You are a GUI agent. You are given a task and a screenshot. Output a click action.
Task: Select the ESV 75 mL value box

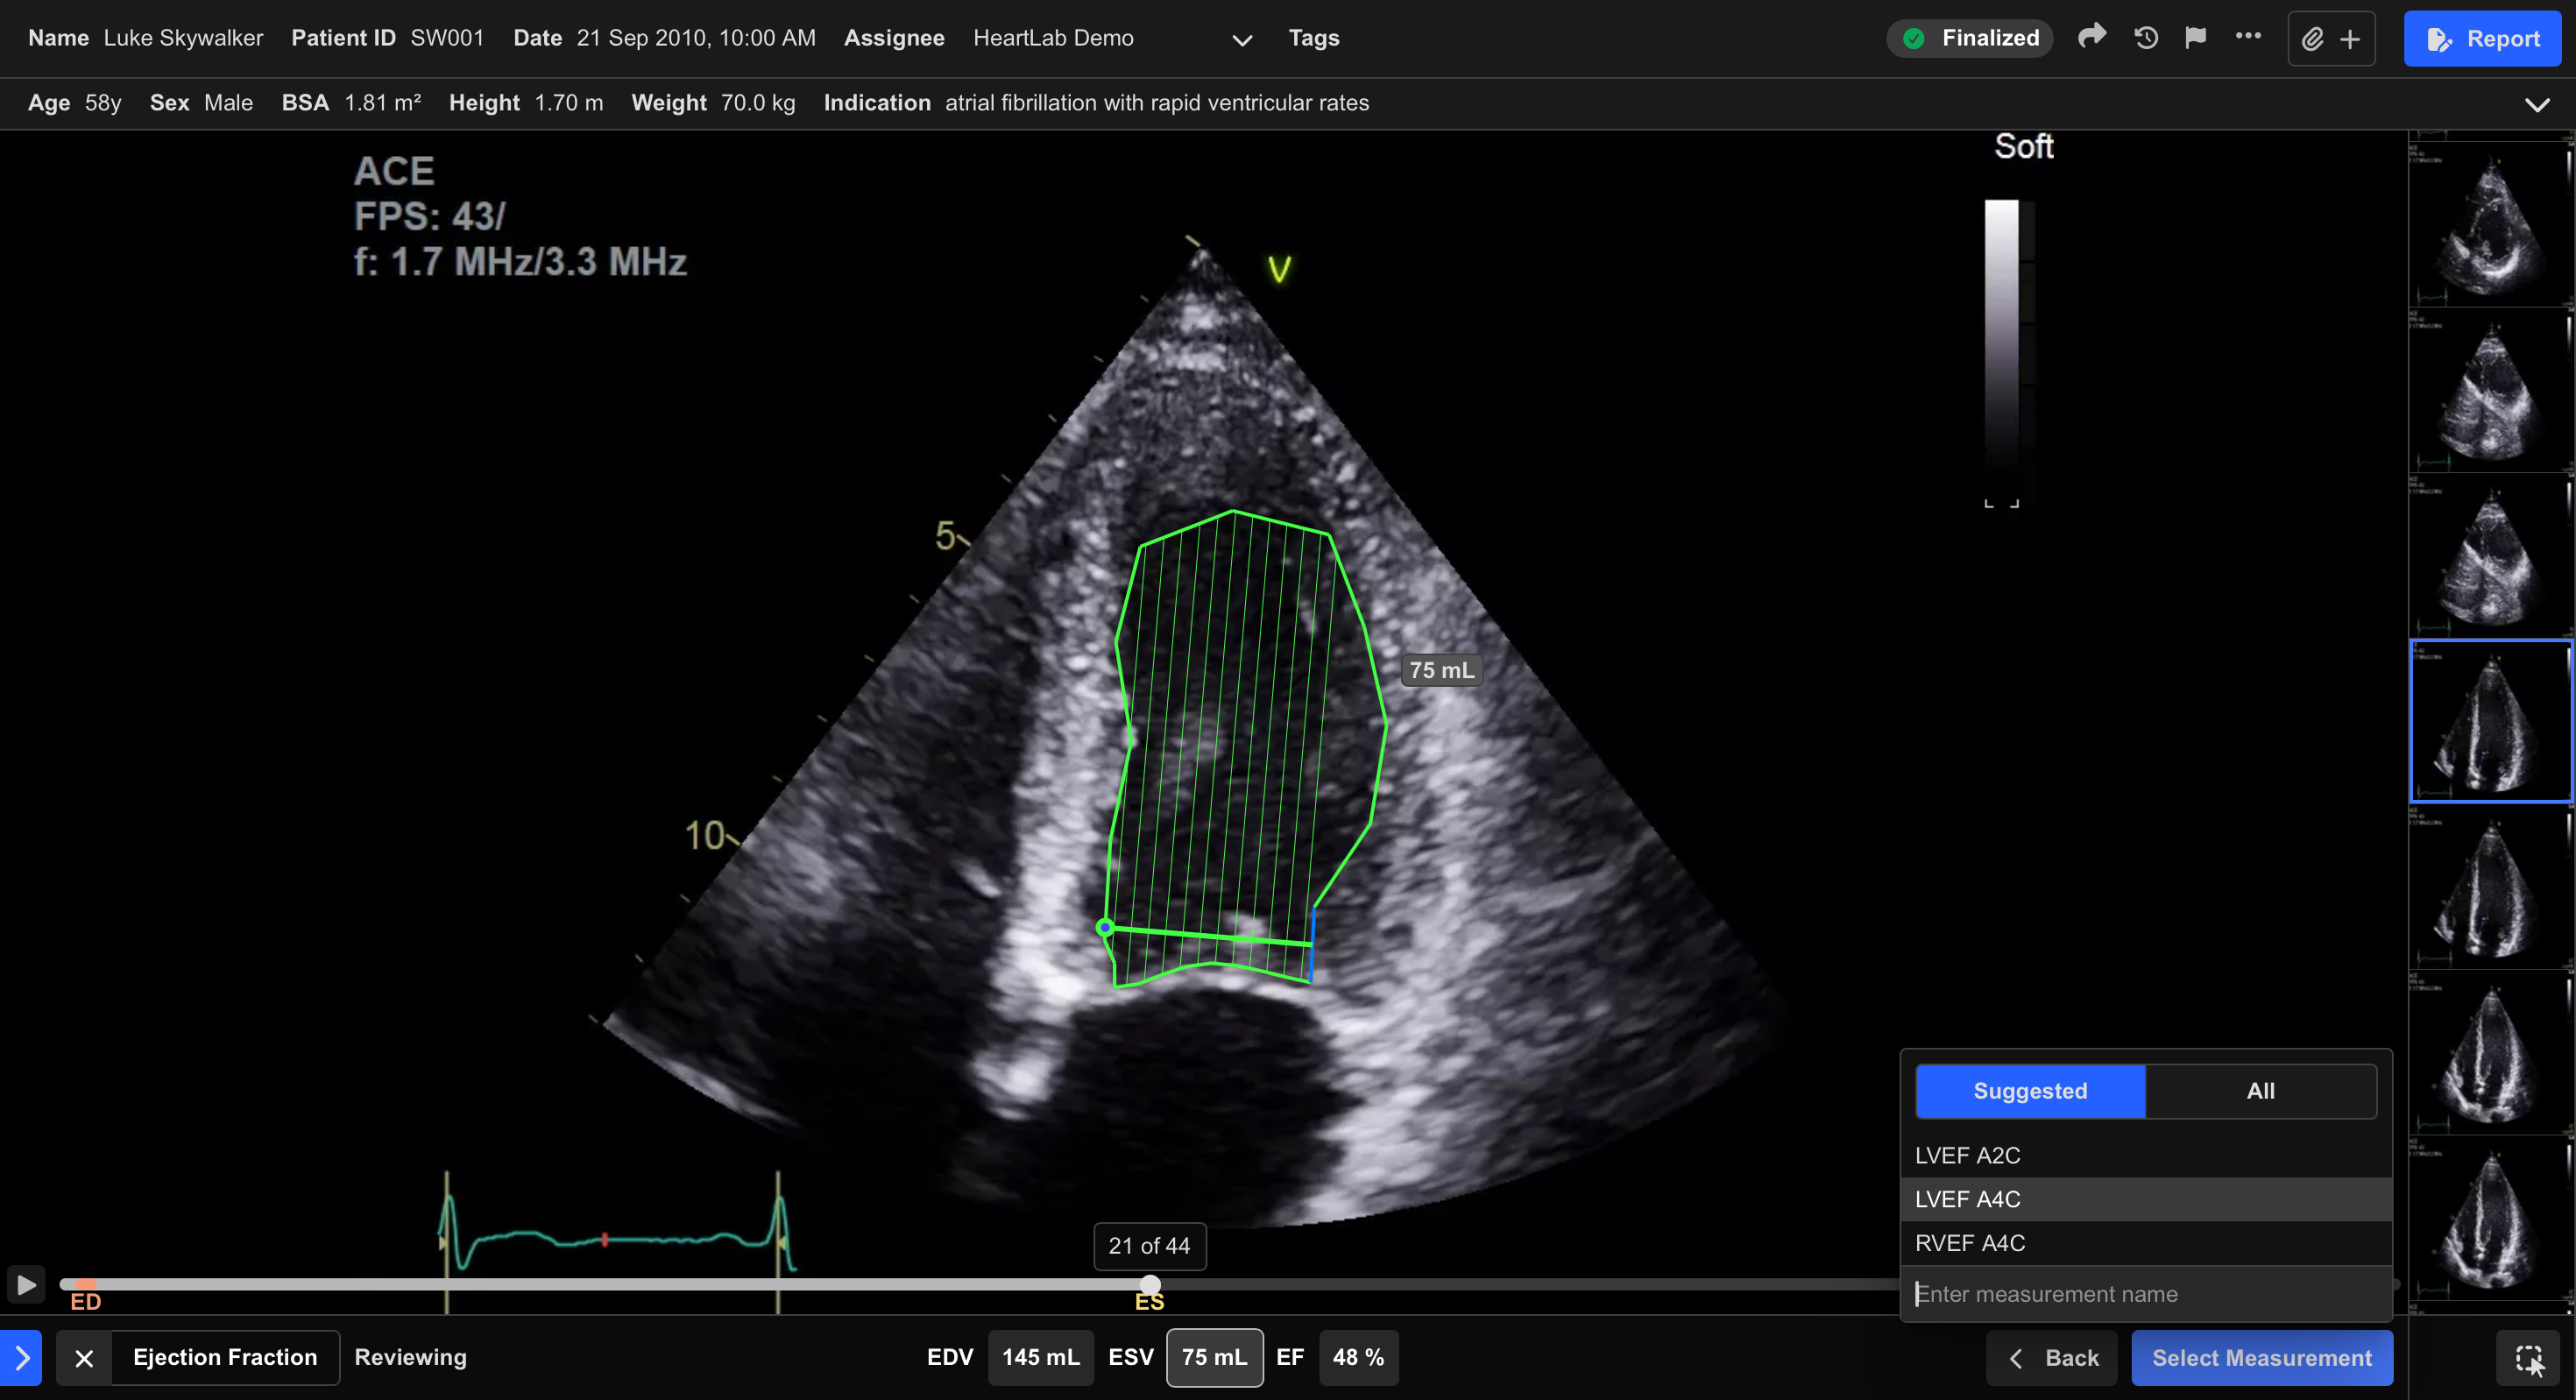pyautogui.click(x=1214, y=1357)
